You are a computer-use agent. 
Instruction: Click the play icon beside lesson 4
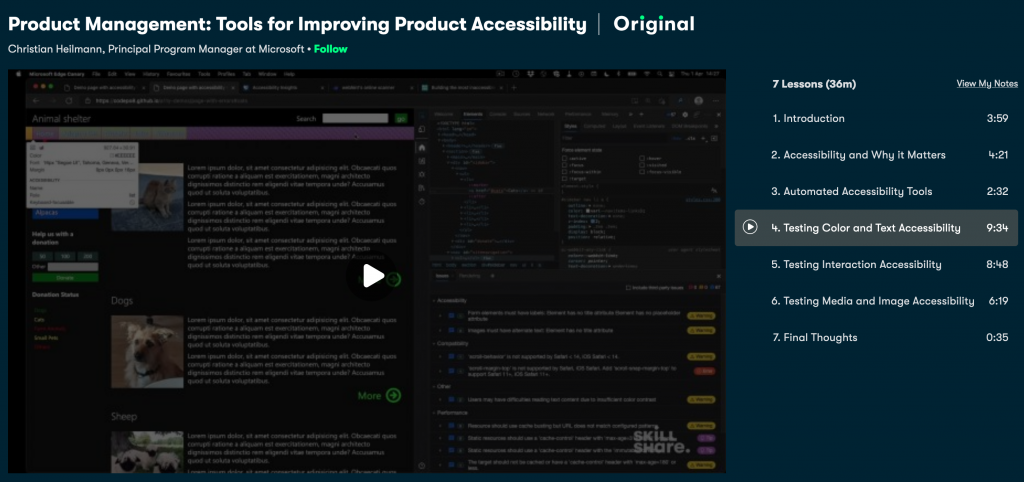(750, 227)
